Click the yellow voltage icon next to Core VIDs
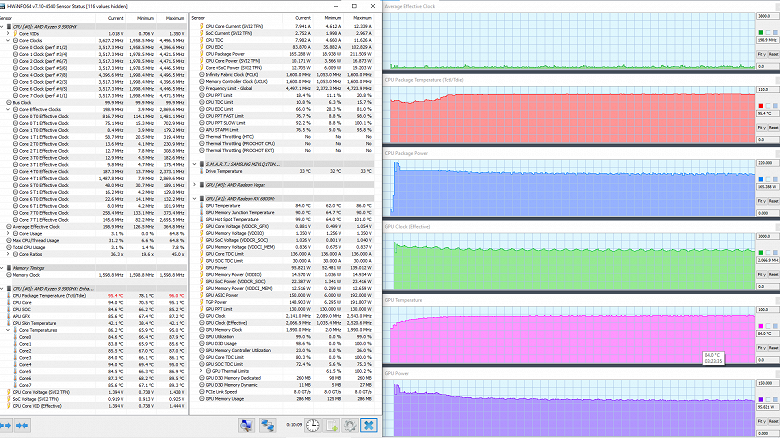The image size is (780, 438). point(15,33)
